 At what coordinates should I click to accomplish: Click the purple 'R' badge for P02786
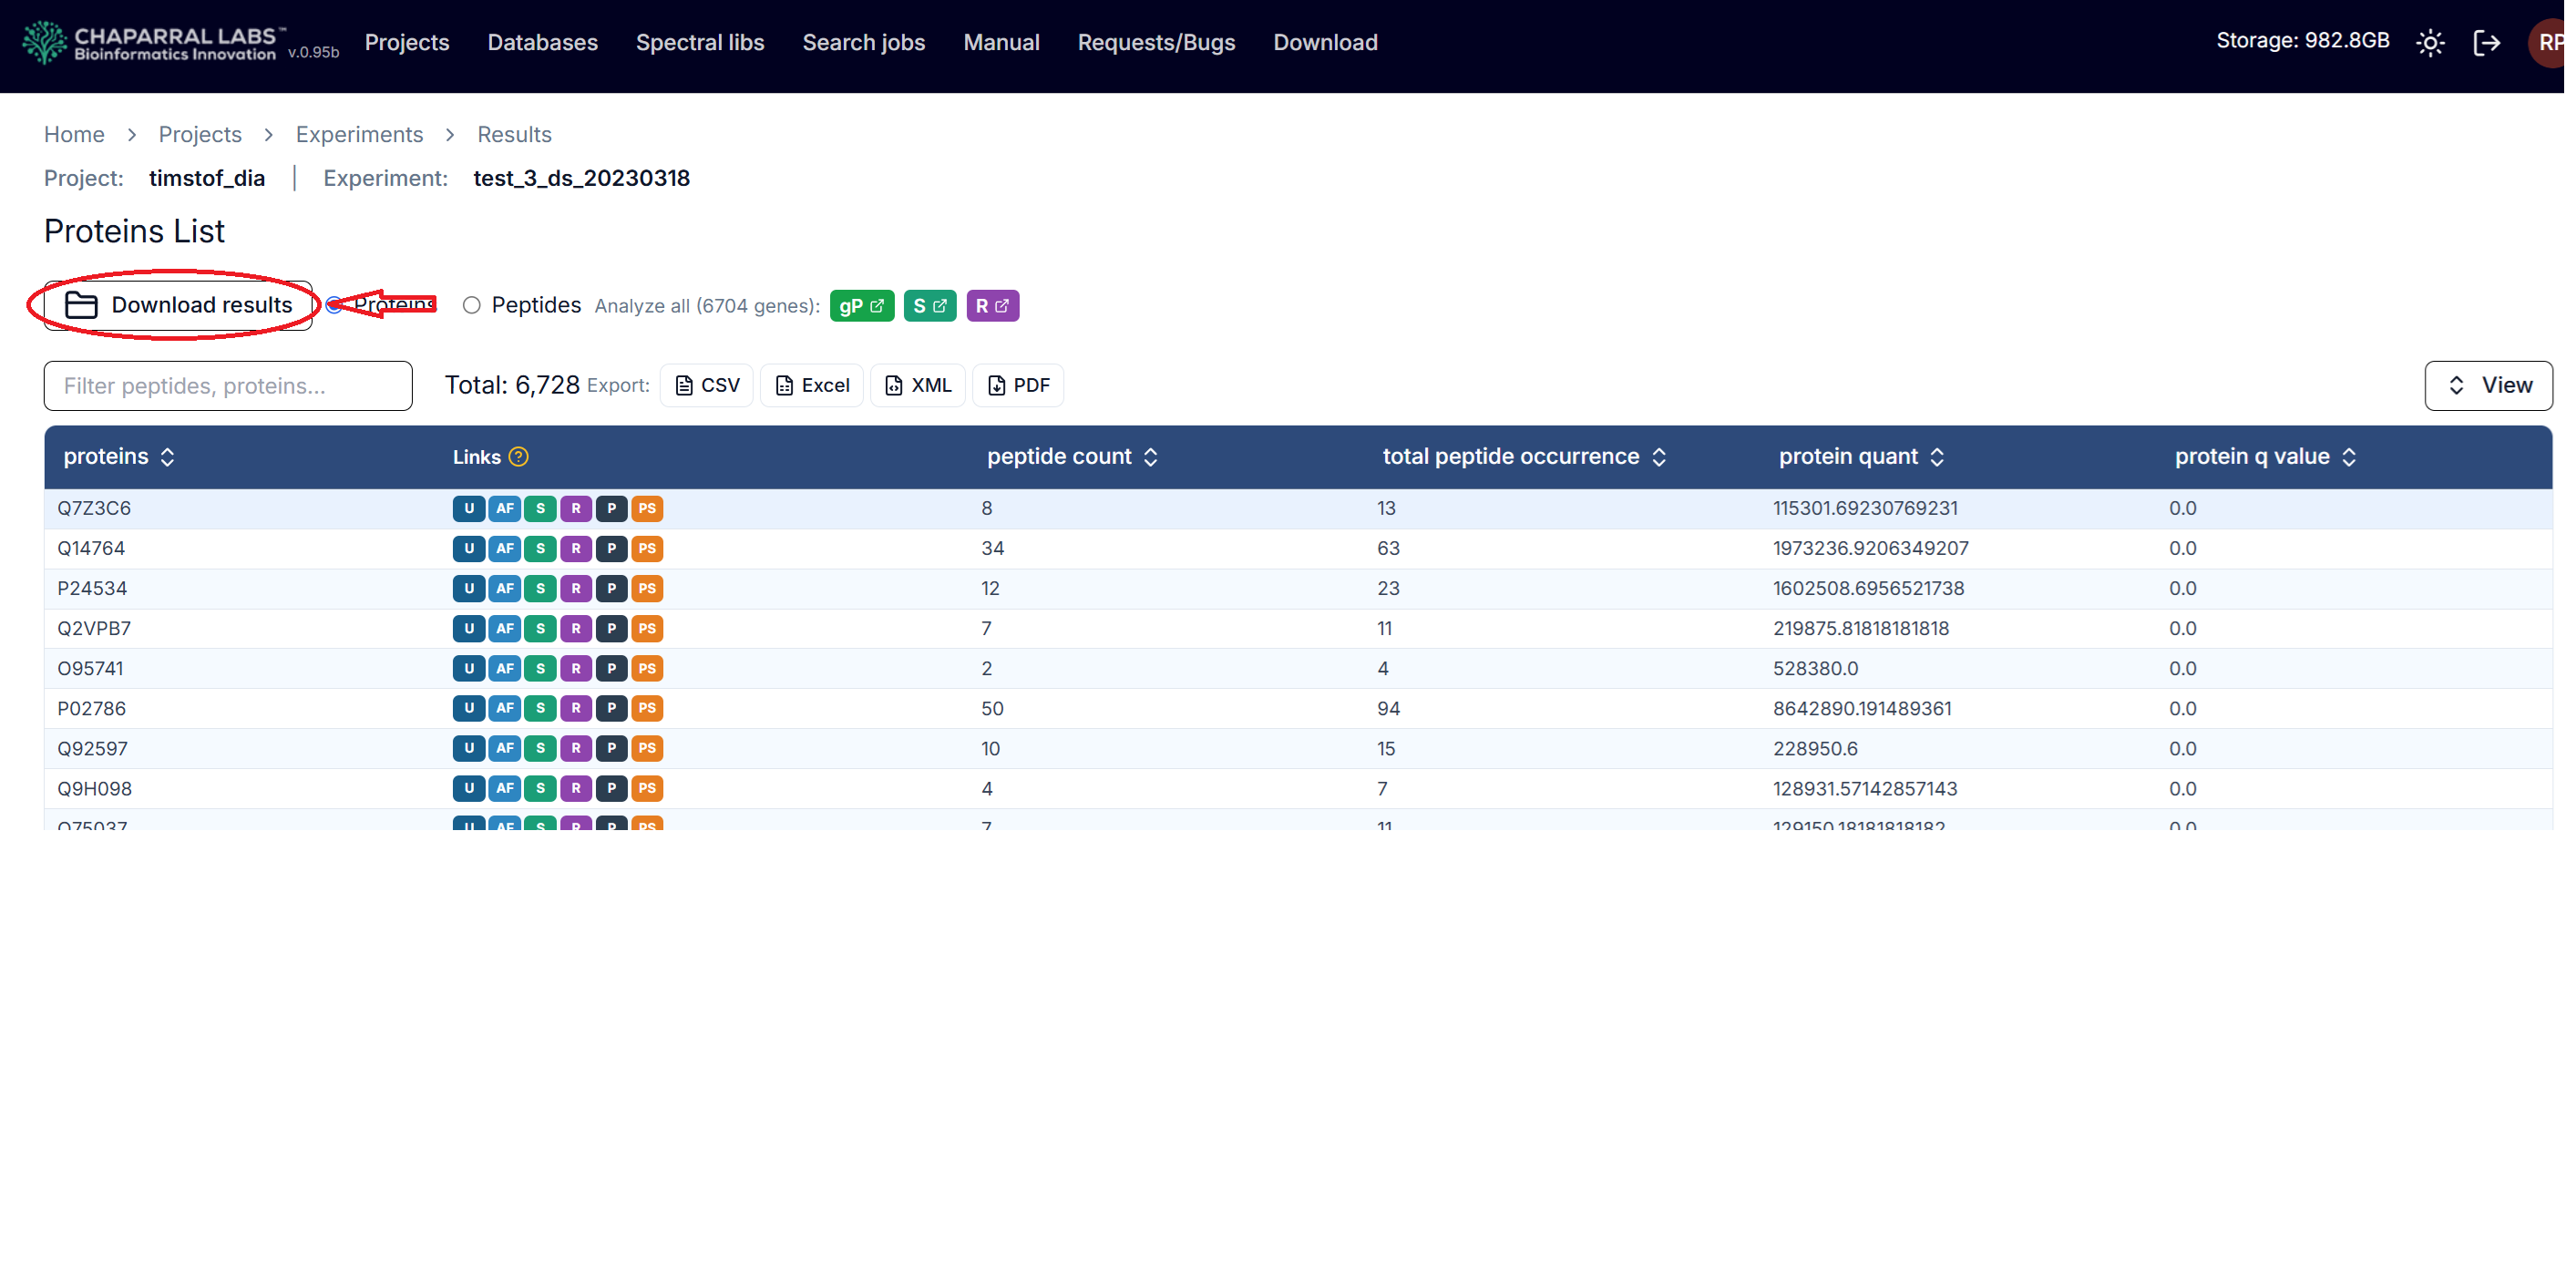(576, 708)
